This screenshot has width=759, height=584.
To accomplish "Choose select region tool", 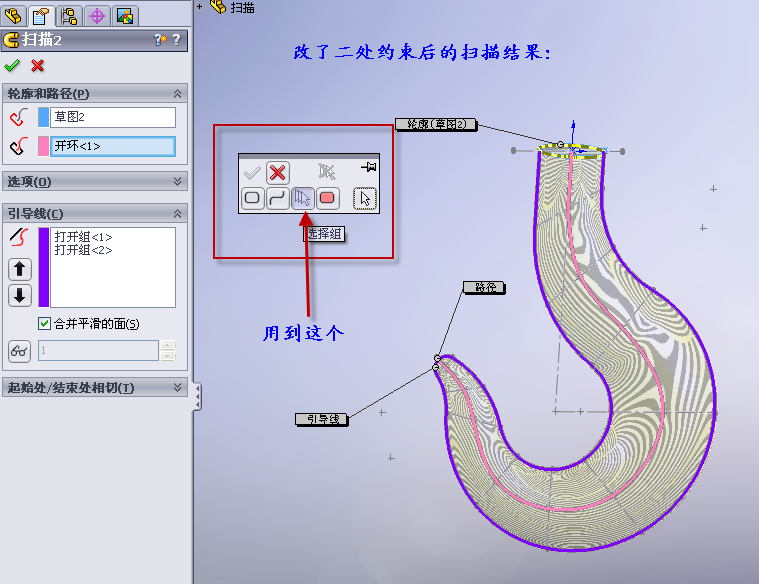I will (327, 198).
